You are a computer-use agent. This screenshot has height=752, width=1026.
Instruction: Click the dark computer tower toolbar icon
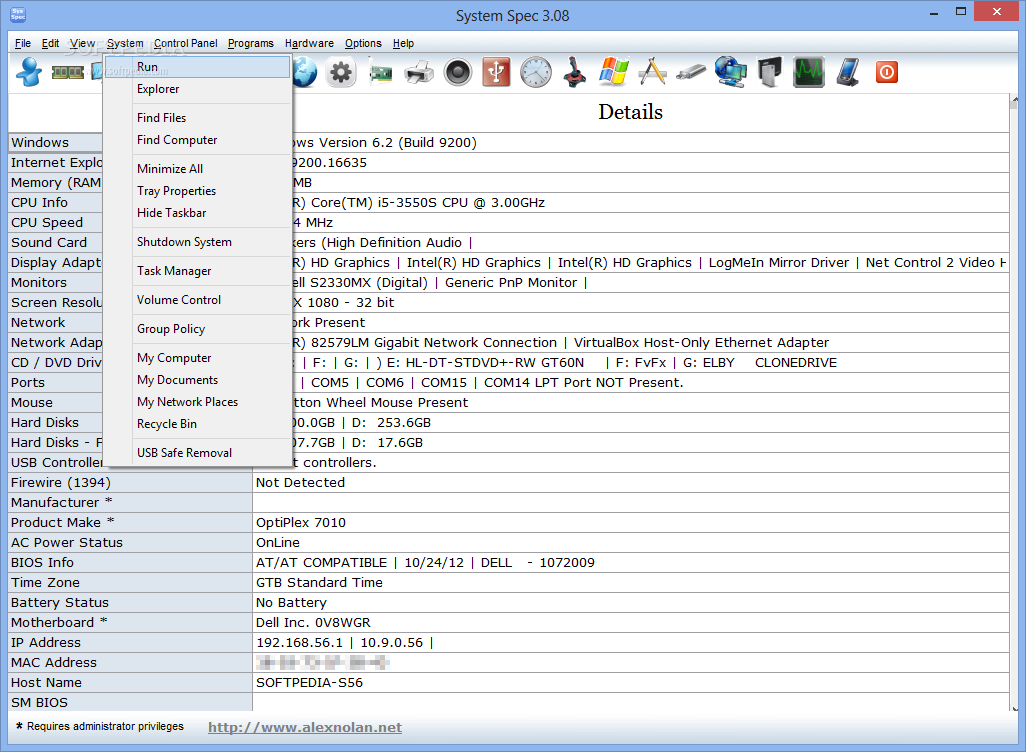[770, 72]
